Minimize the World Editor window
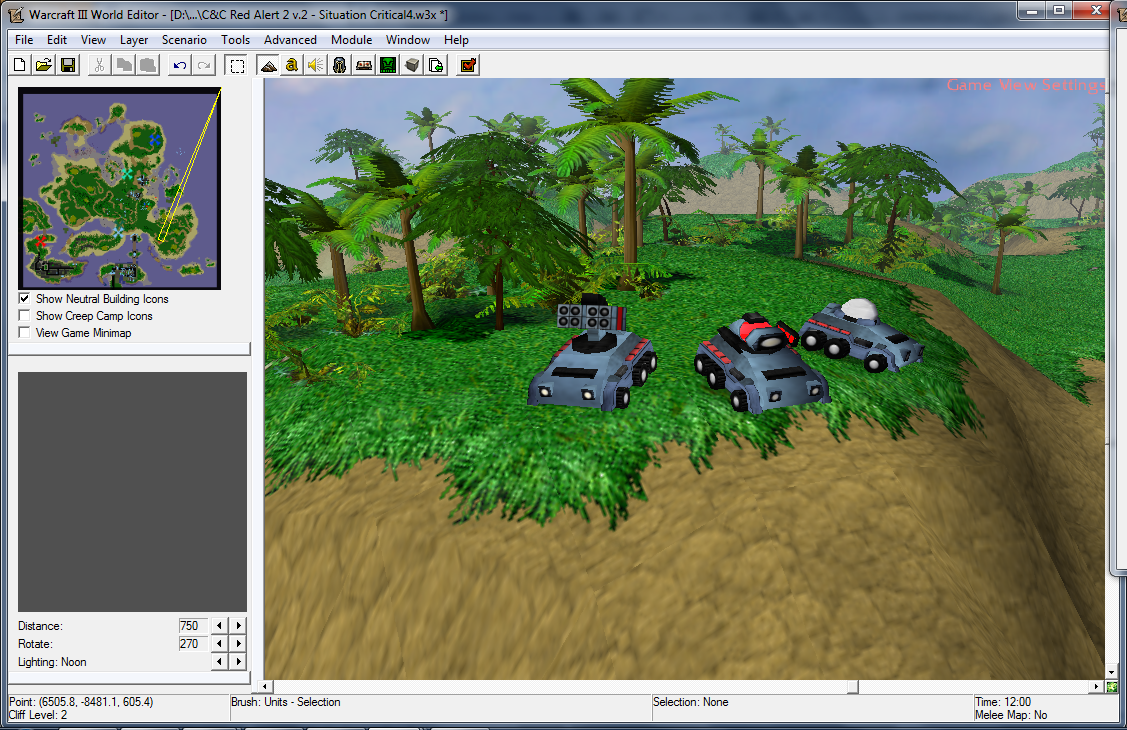This screenshot has width=1127, height=730. (1032, 10)
